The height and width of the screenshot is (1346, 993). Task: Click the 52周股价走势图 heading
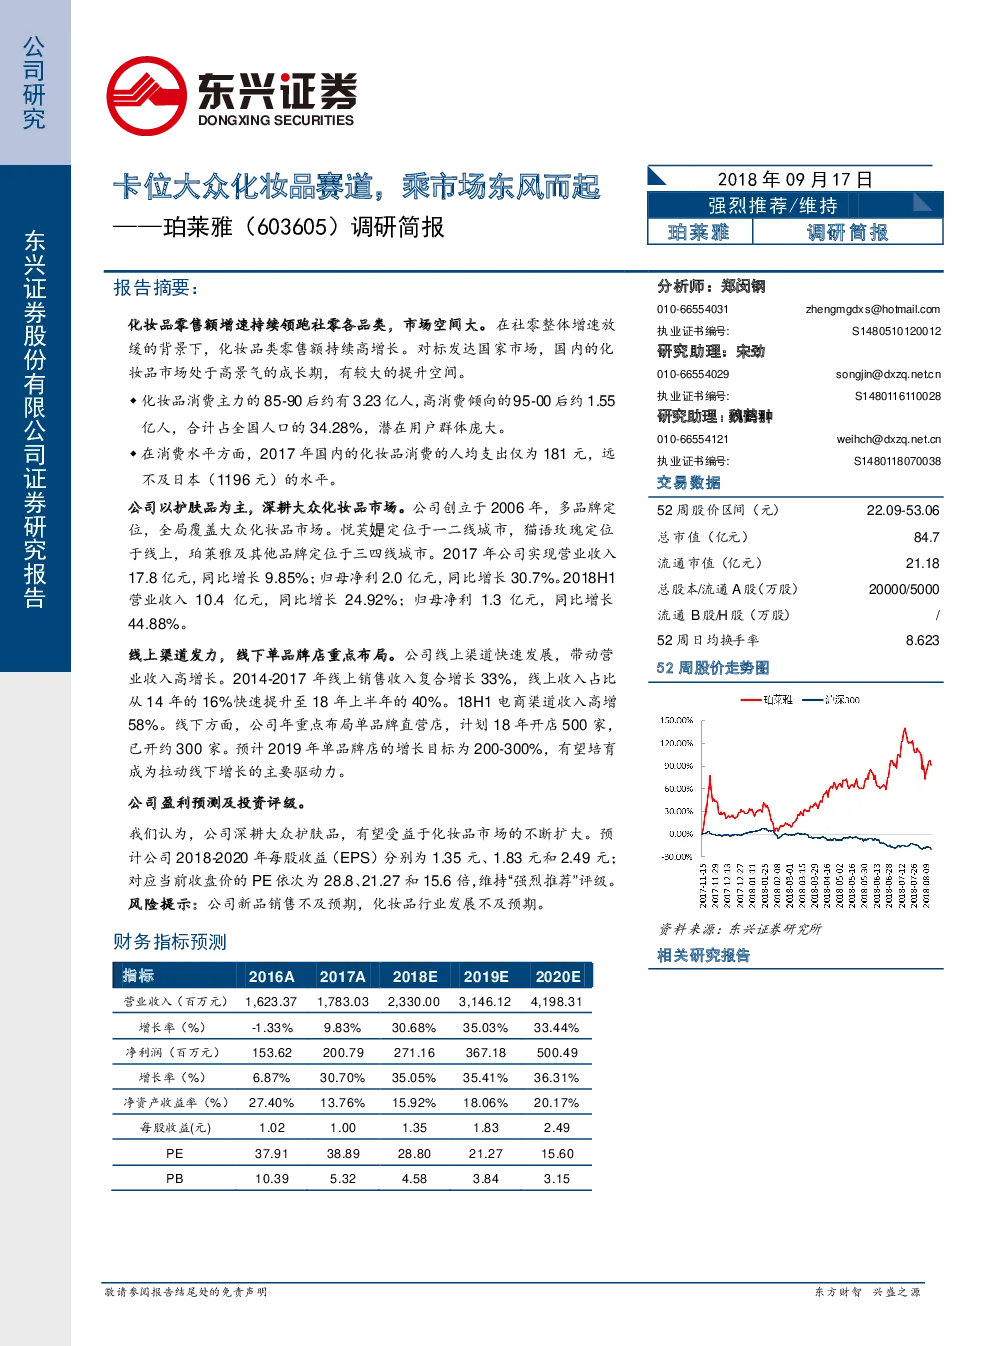713,667
